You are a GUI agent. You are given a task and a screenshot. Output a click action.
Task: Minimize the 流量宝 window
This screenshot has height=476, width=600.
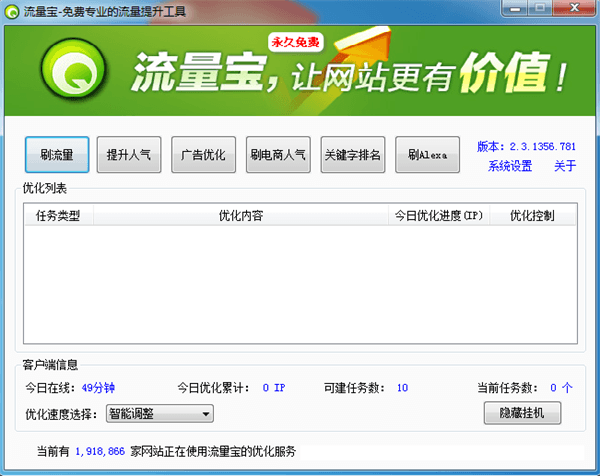tap(514, 8)
